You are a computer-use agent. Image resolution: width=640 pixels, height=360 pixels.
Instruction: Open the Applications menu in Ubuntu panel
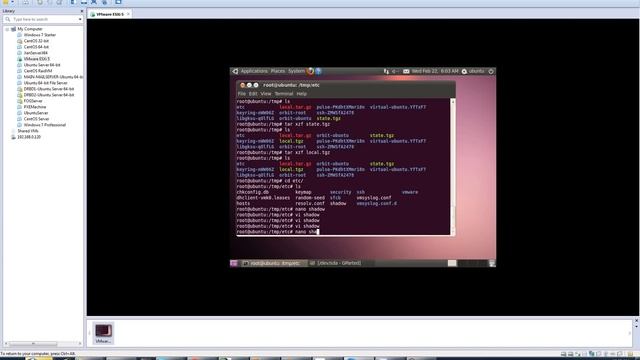click(254, 71)
